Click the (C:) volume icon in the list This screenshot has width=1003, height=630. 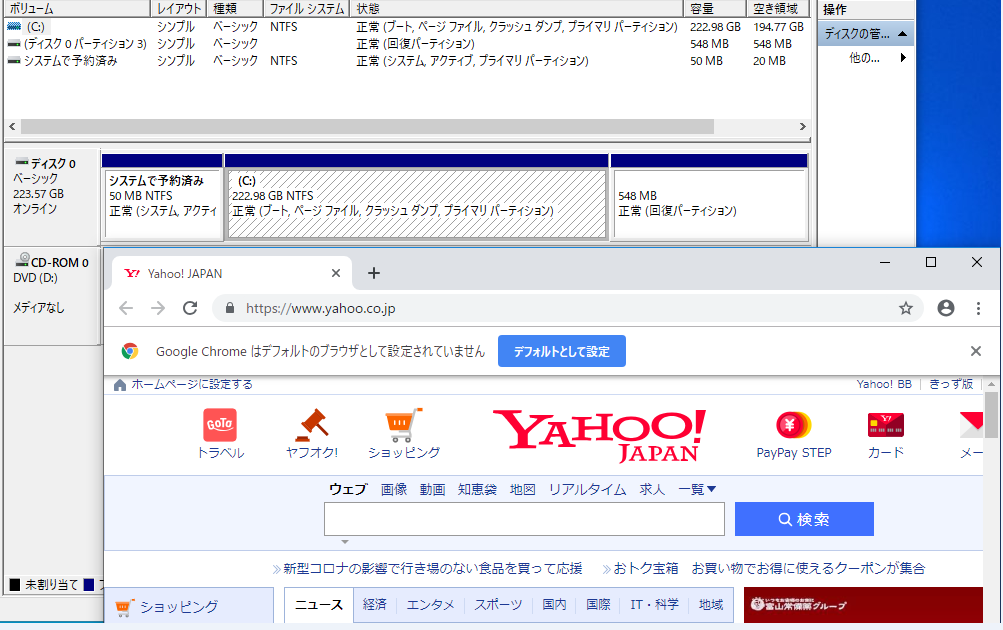[x=14, y=27]
